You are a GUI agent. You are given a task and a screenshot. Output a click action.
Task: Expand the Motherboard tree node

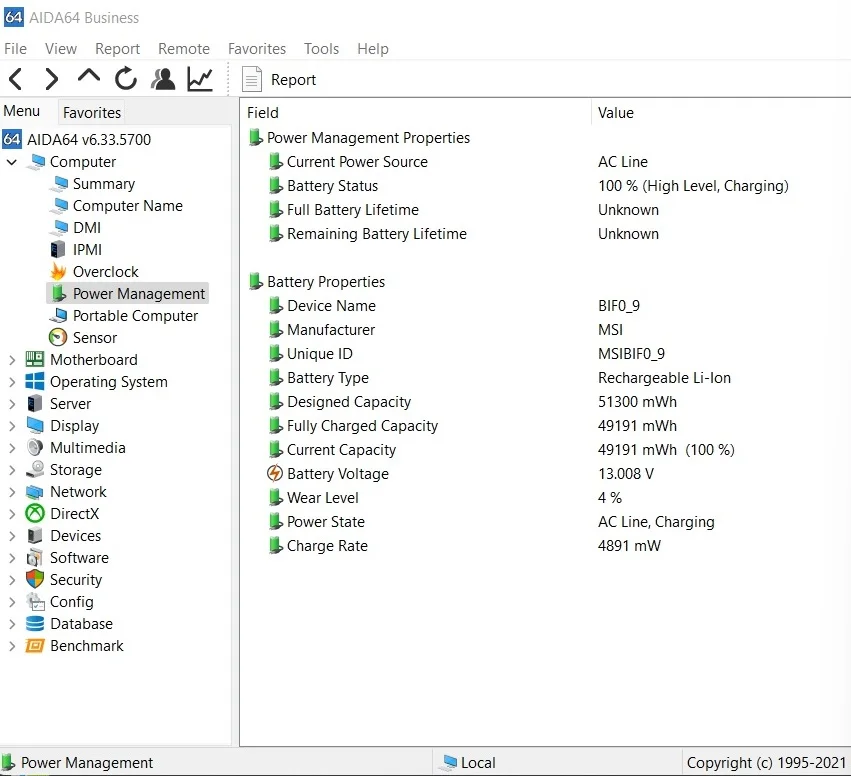click(x=12, y=360)
